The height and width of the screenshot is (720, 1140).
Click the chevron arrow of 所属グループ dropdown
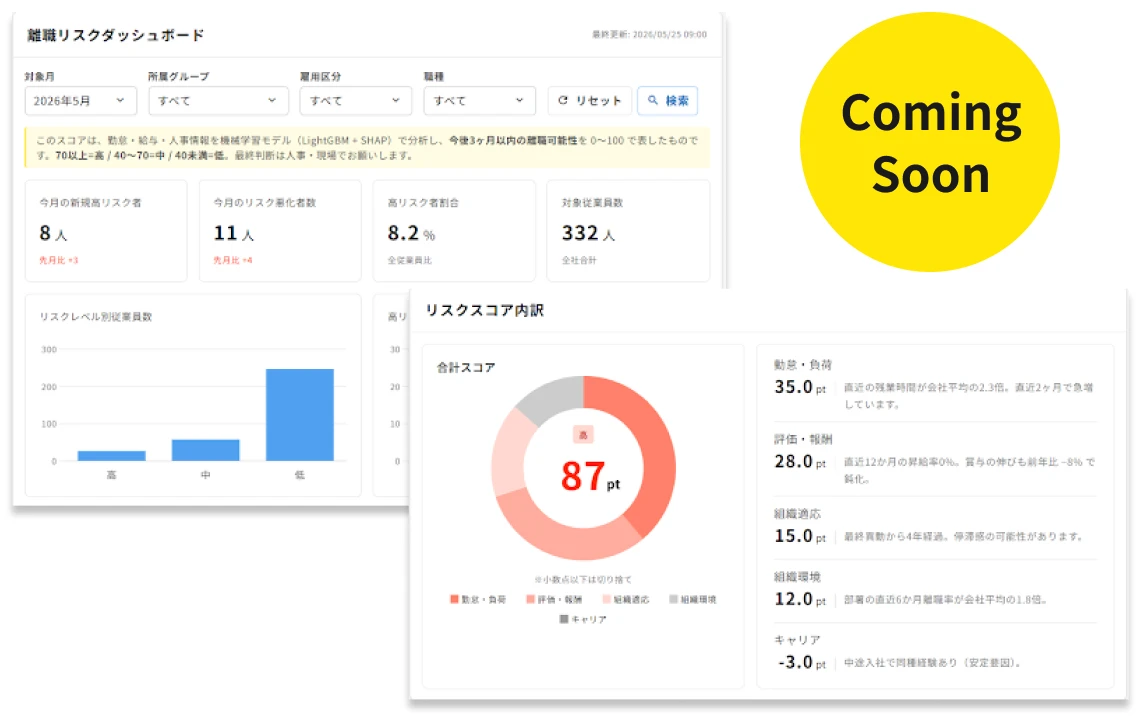point(272,100)
